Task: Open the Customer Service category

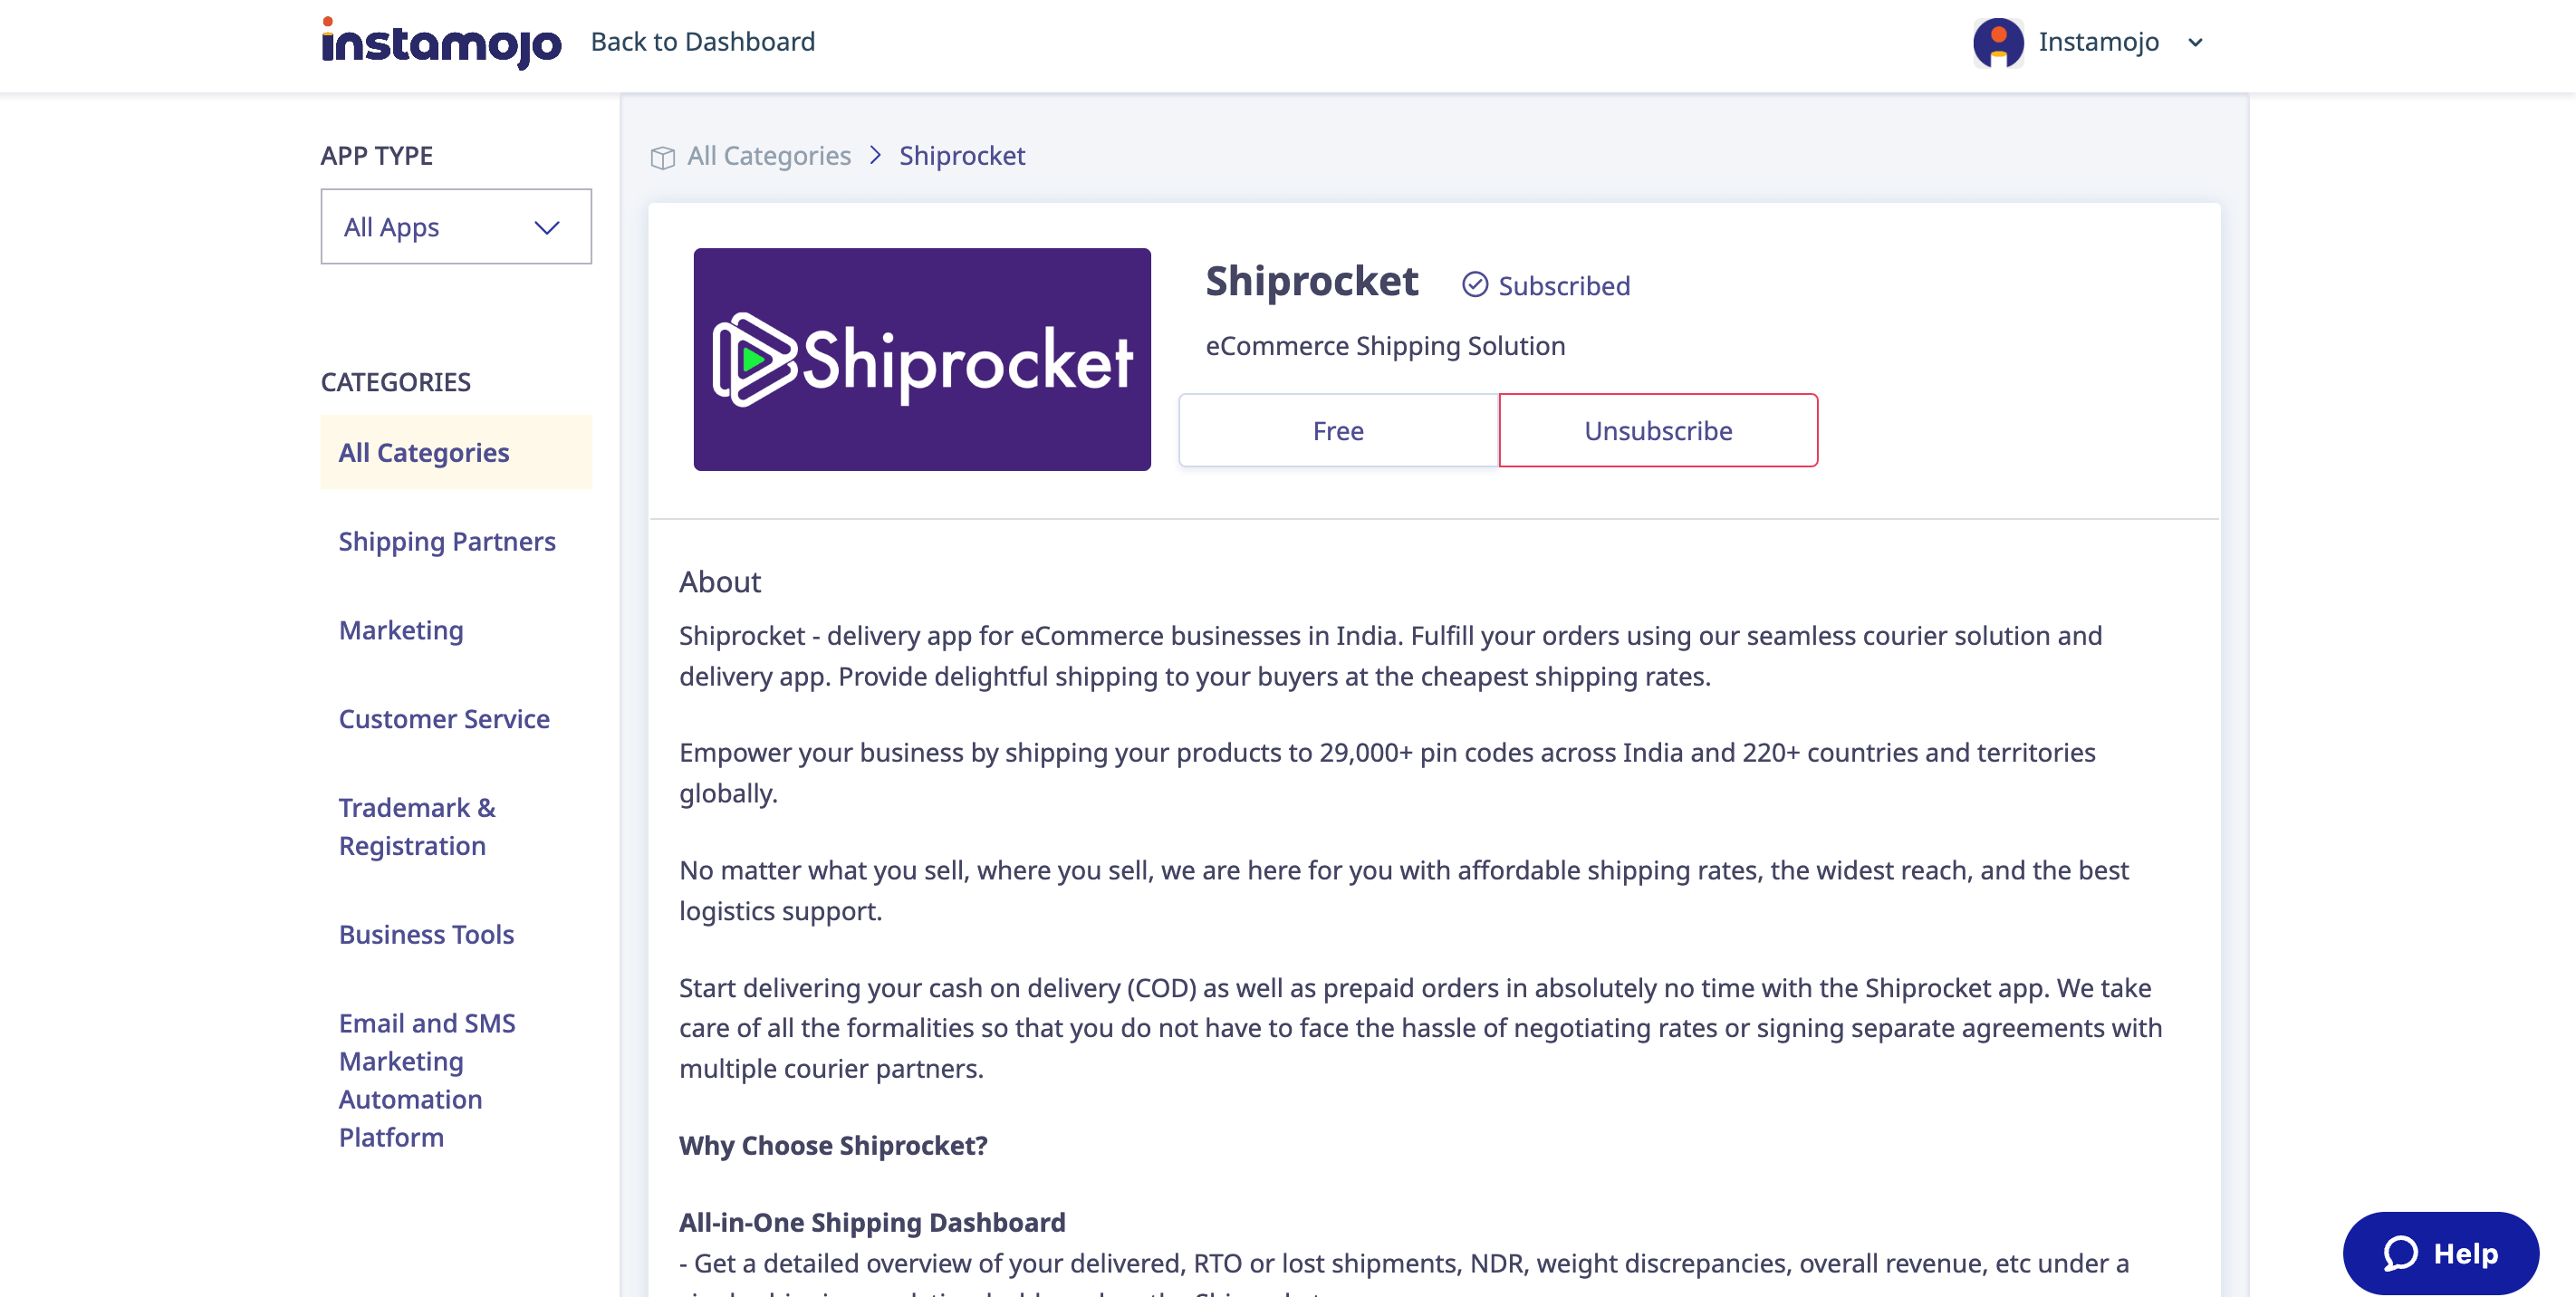Action: pos(444,718)
